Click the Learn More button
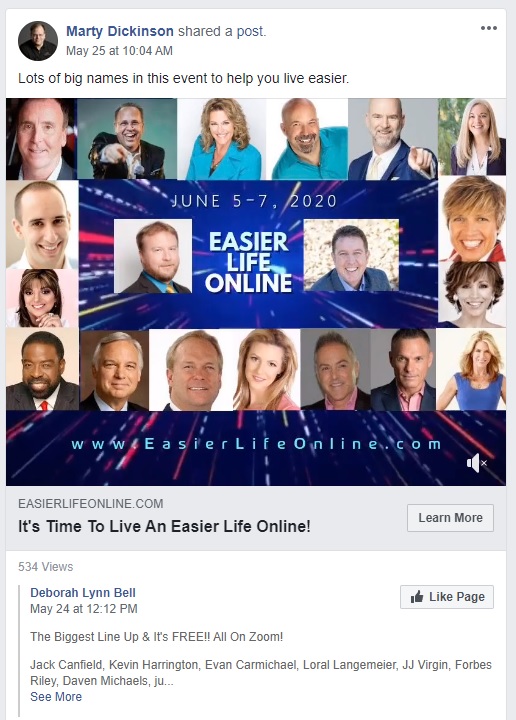The width and height of the screenshot is (516, 720). pos(450,518)
